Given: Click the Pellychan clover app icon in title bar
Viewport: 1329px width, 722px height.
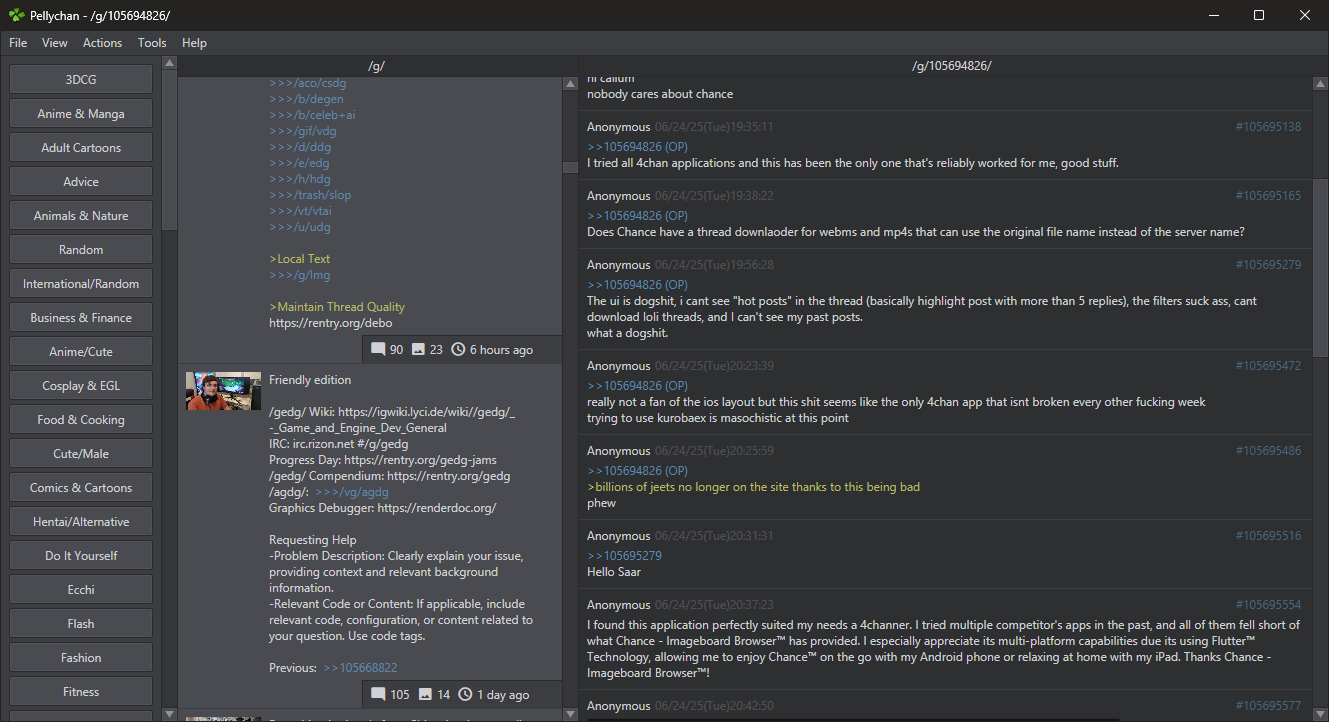Looking at the screenshot, I should pyautogui.click(x=16, y=15).
